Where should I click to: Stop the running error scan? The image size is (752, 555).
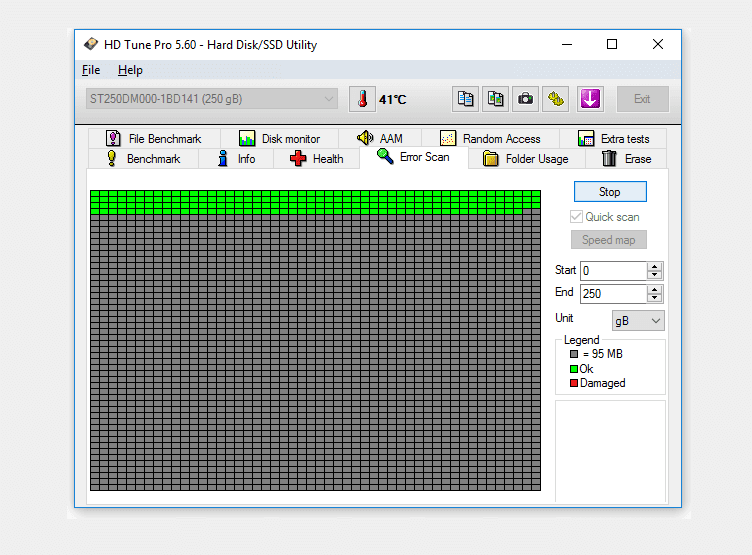click(610, 192)
